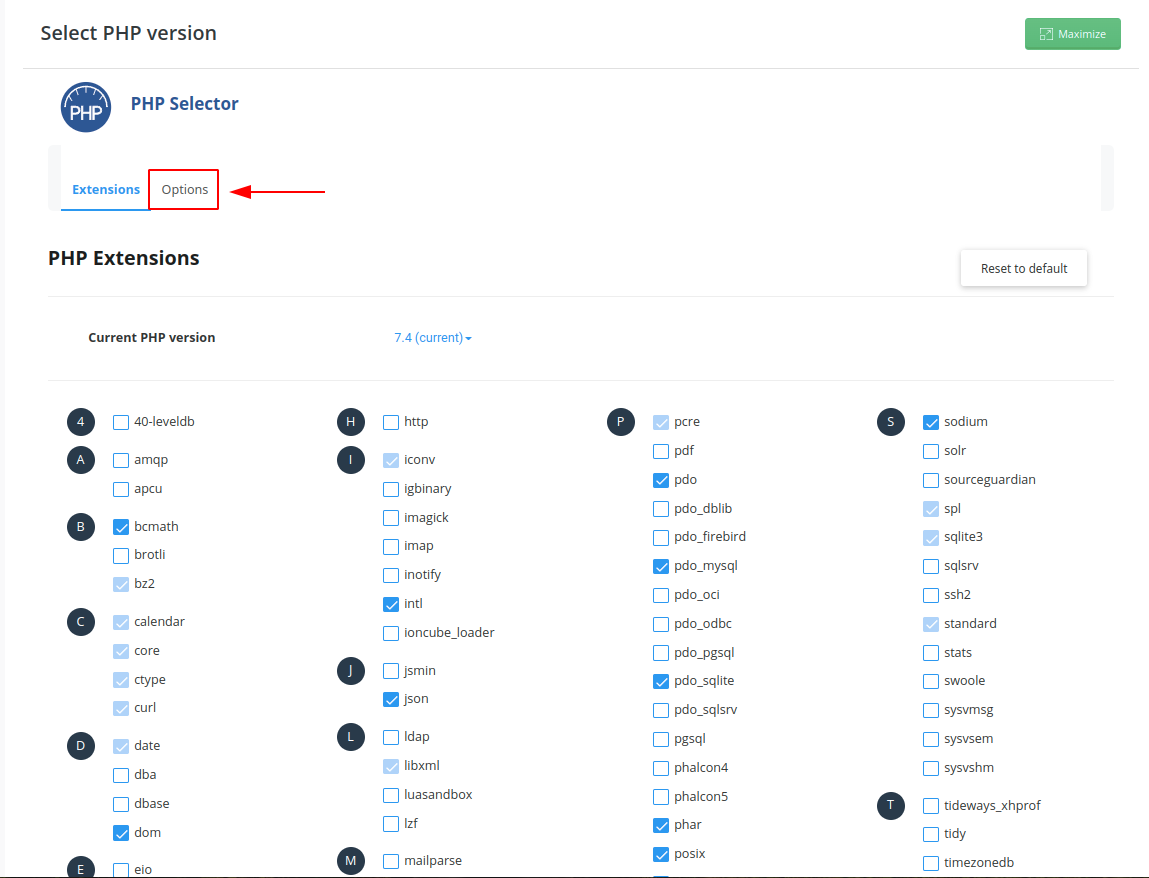Click Reset to default button
This screenshot has width=1149, height=878.
[x=1024, y=268]
